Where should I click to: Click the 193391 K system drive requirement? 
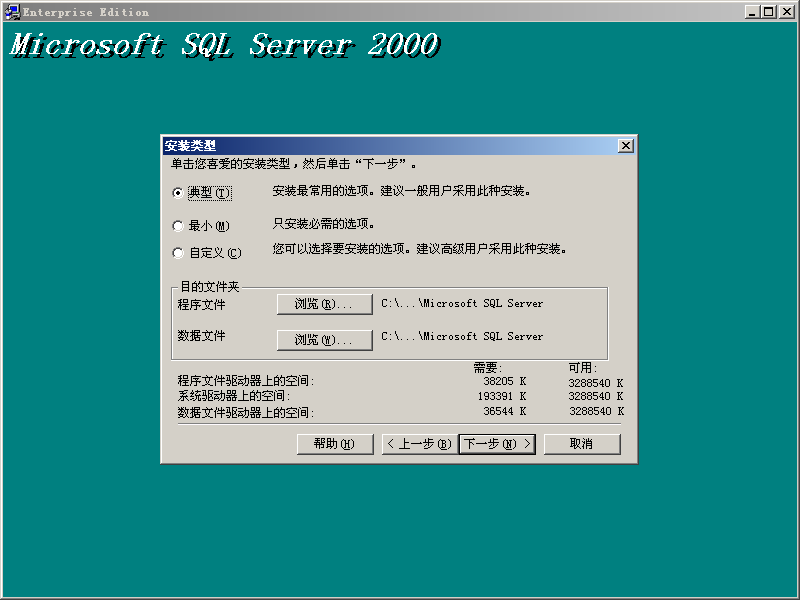[502, 396]
